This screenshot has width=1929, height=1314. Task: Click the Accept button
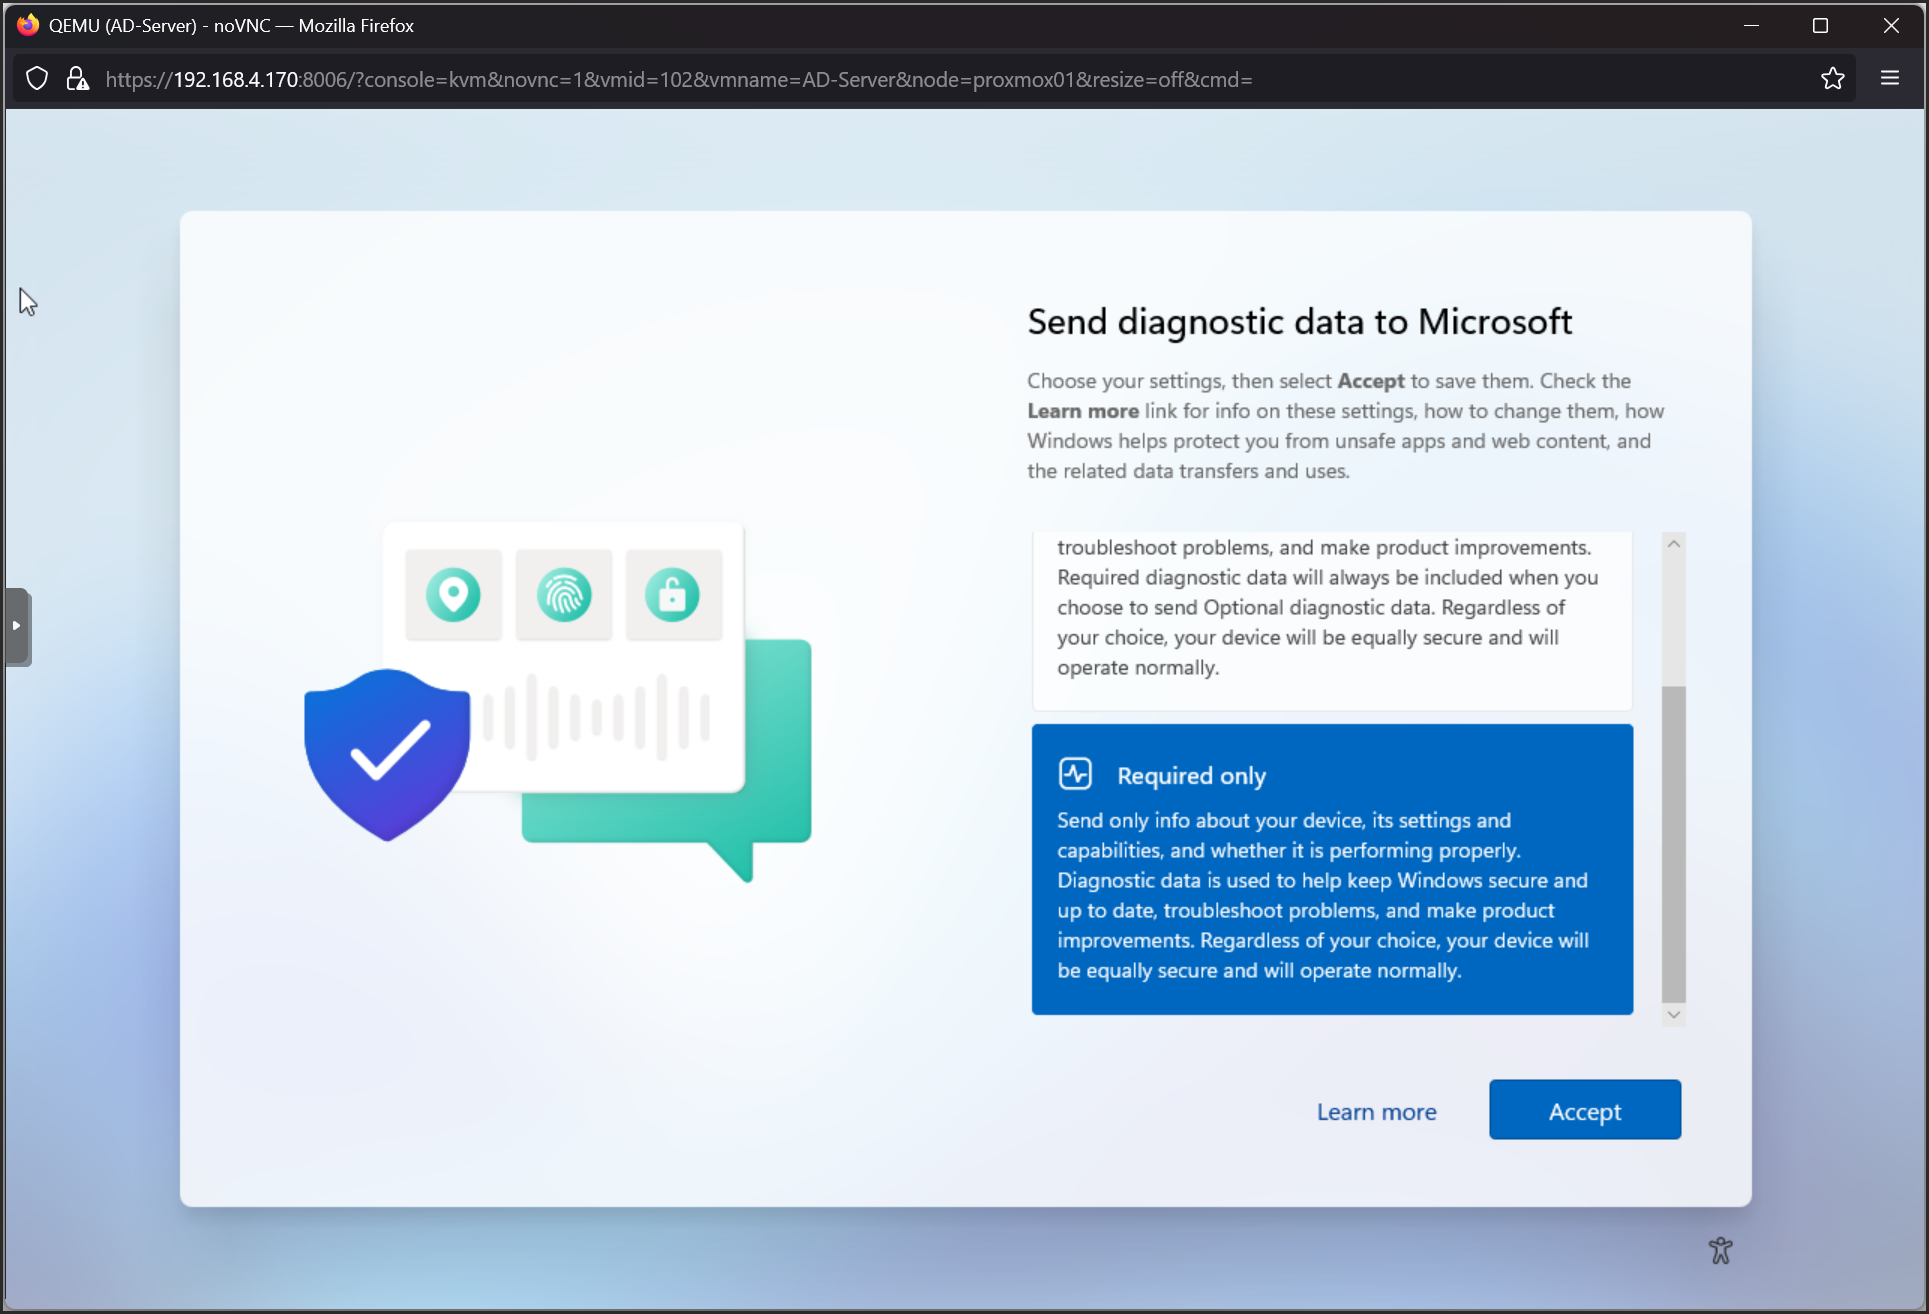point(1584,1110)
